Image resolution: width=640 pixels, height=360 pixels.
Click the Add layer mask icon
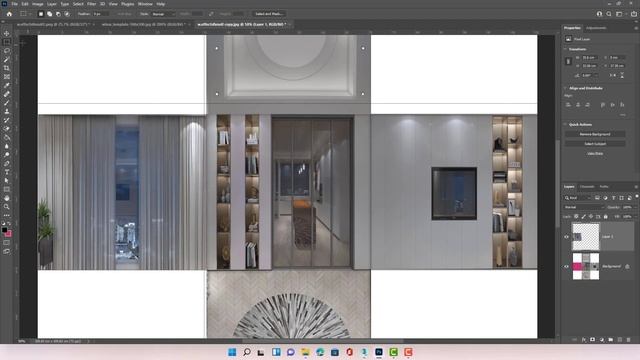click(592, 340)
